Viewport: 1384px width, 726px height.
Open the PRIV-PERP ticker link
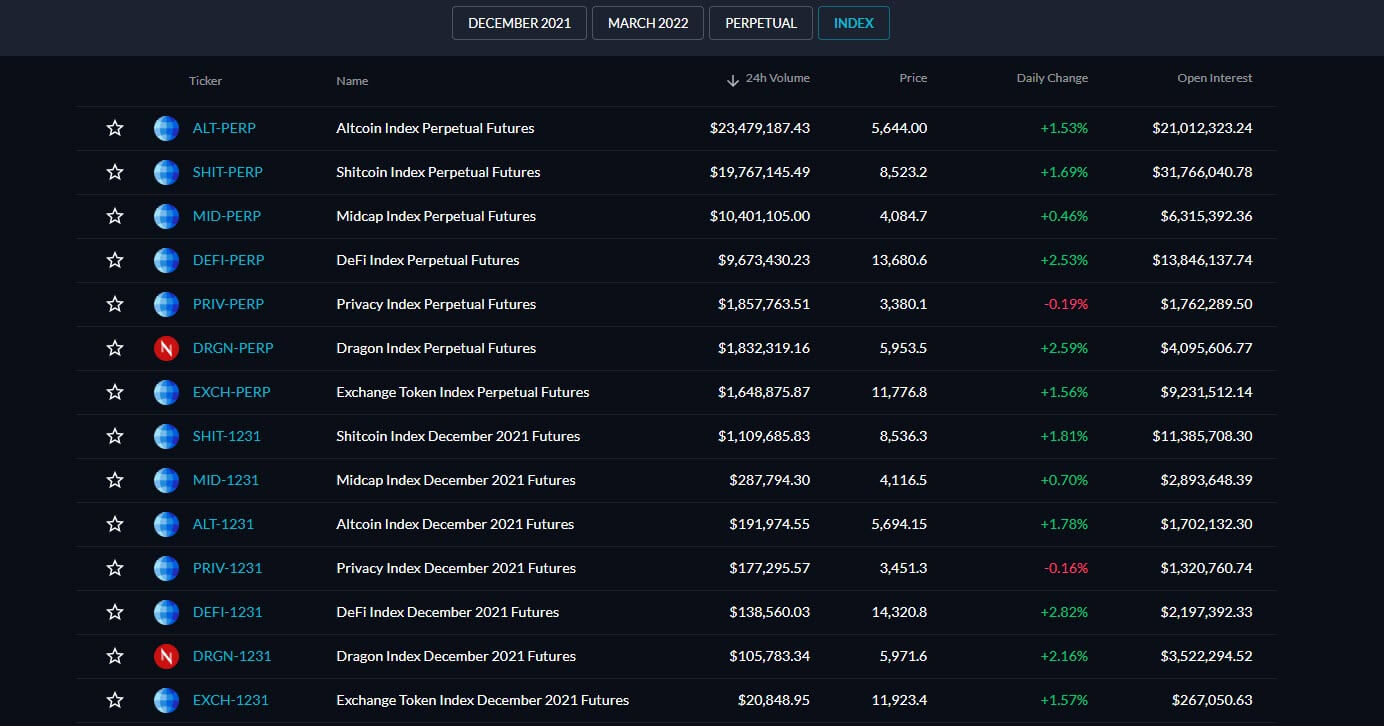[229, 304]
